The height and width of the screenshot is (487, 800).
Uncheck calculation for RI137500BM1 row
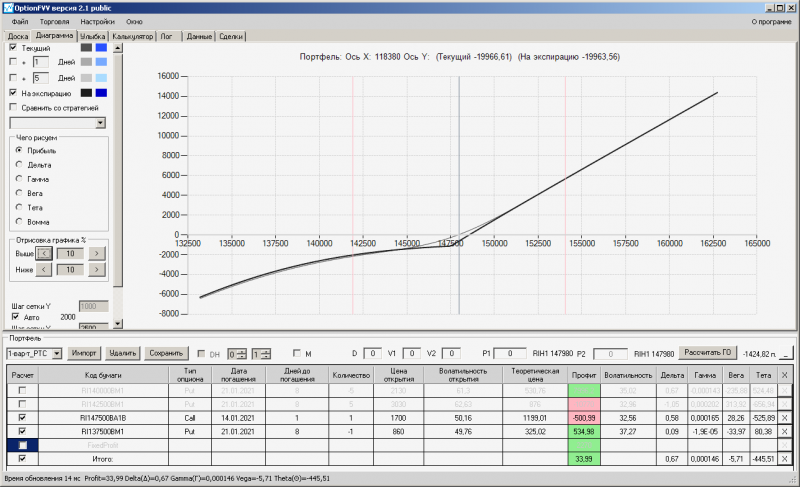tap(22, 431)
